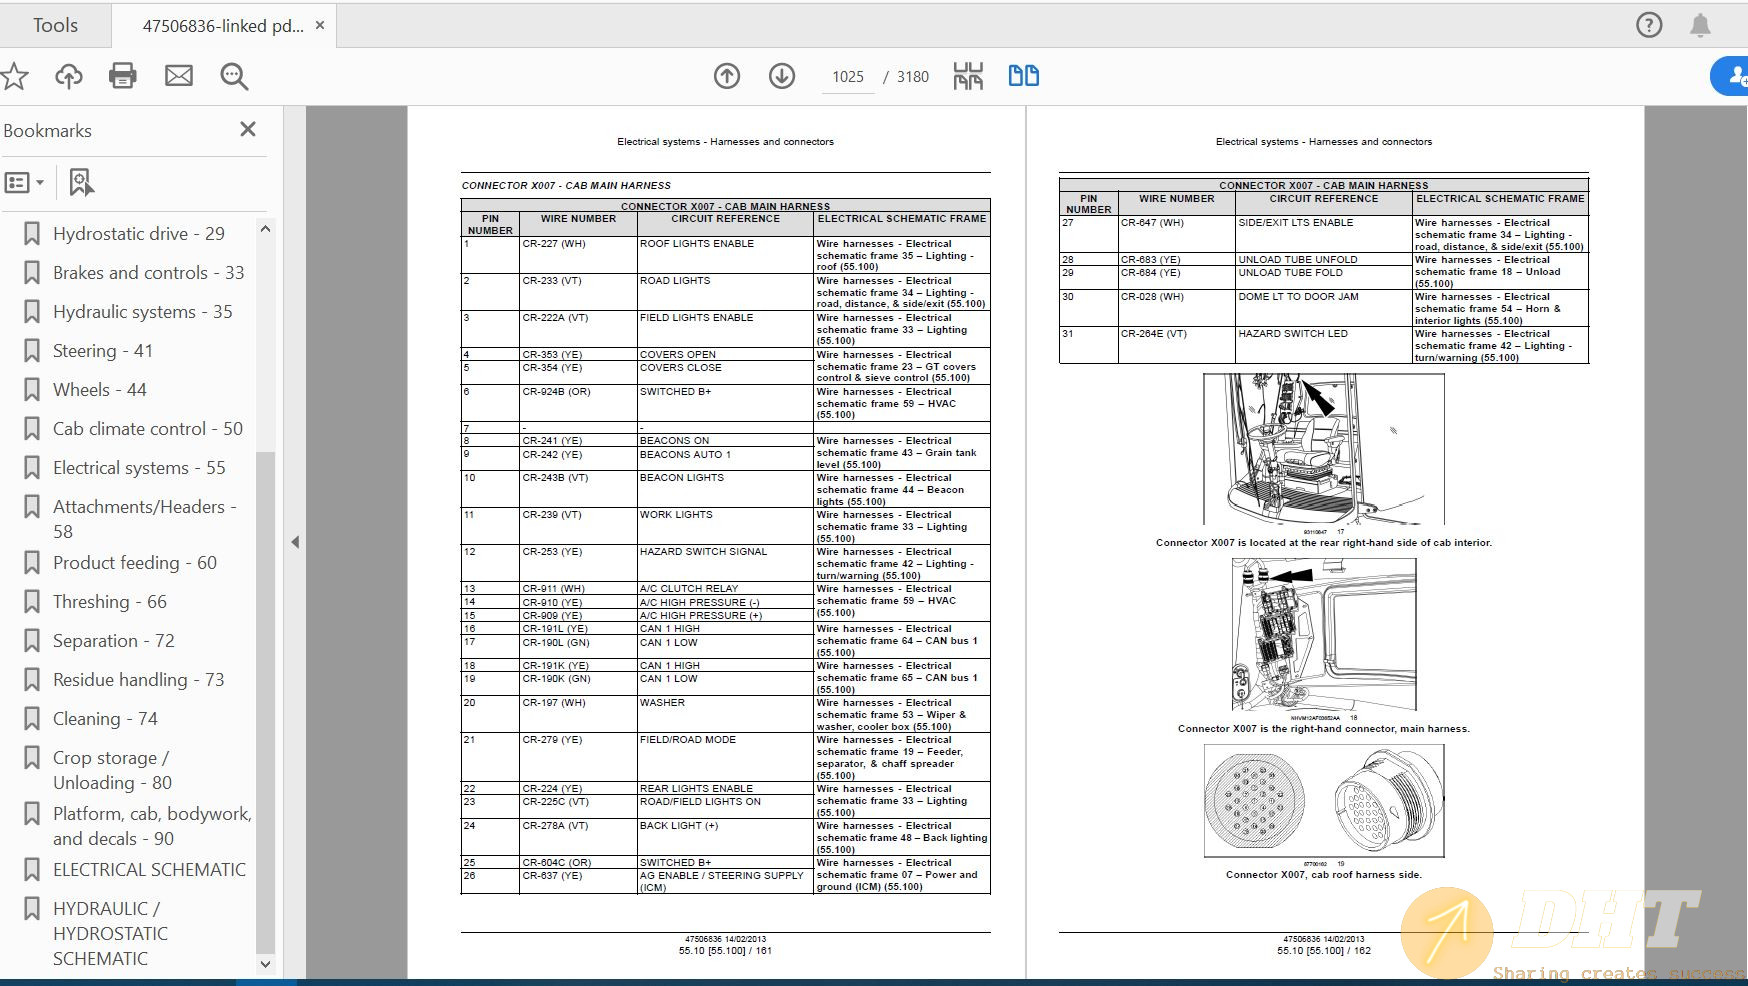Click 'ROOF LIGHTS ENABLE' table cell

(725, 254)
